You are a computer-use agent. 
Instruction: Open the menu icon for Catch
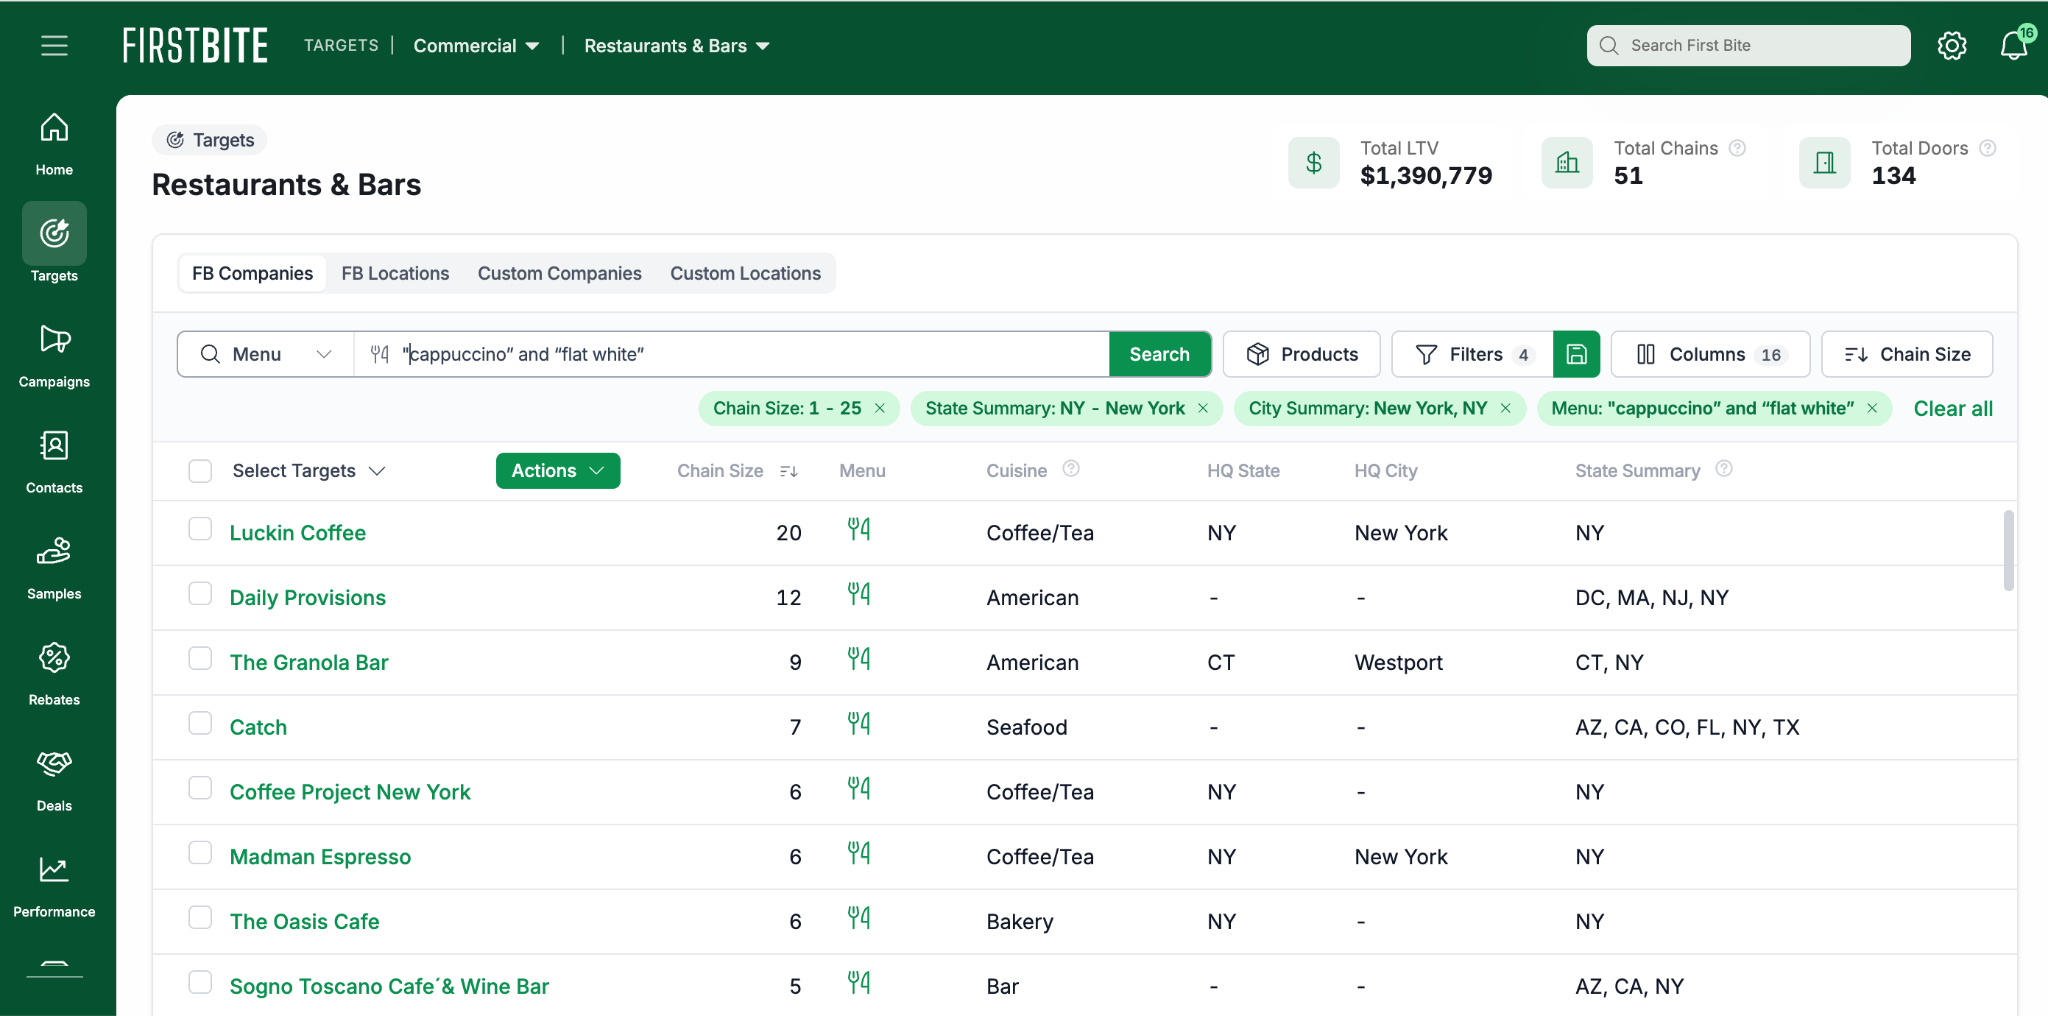[x=859, y=724]
